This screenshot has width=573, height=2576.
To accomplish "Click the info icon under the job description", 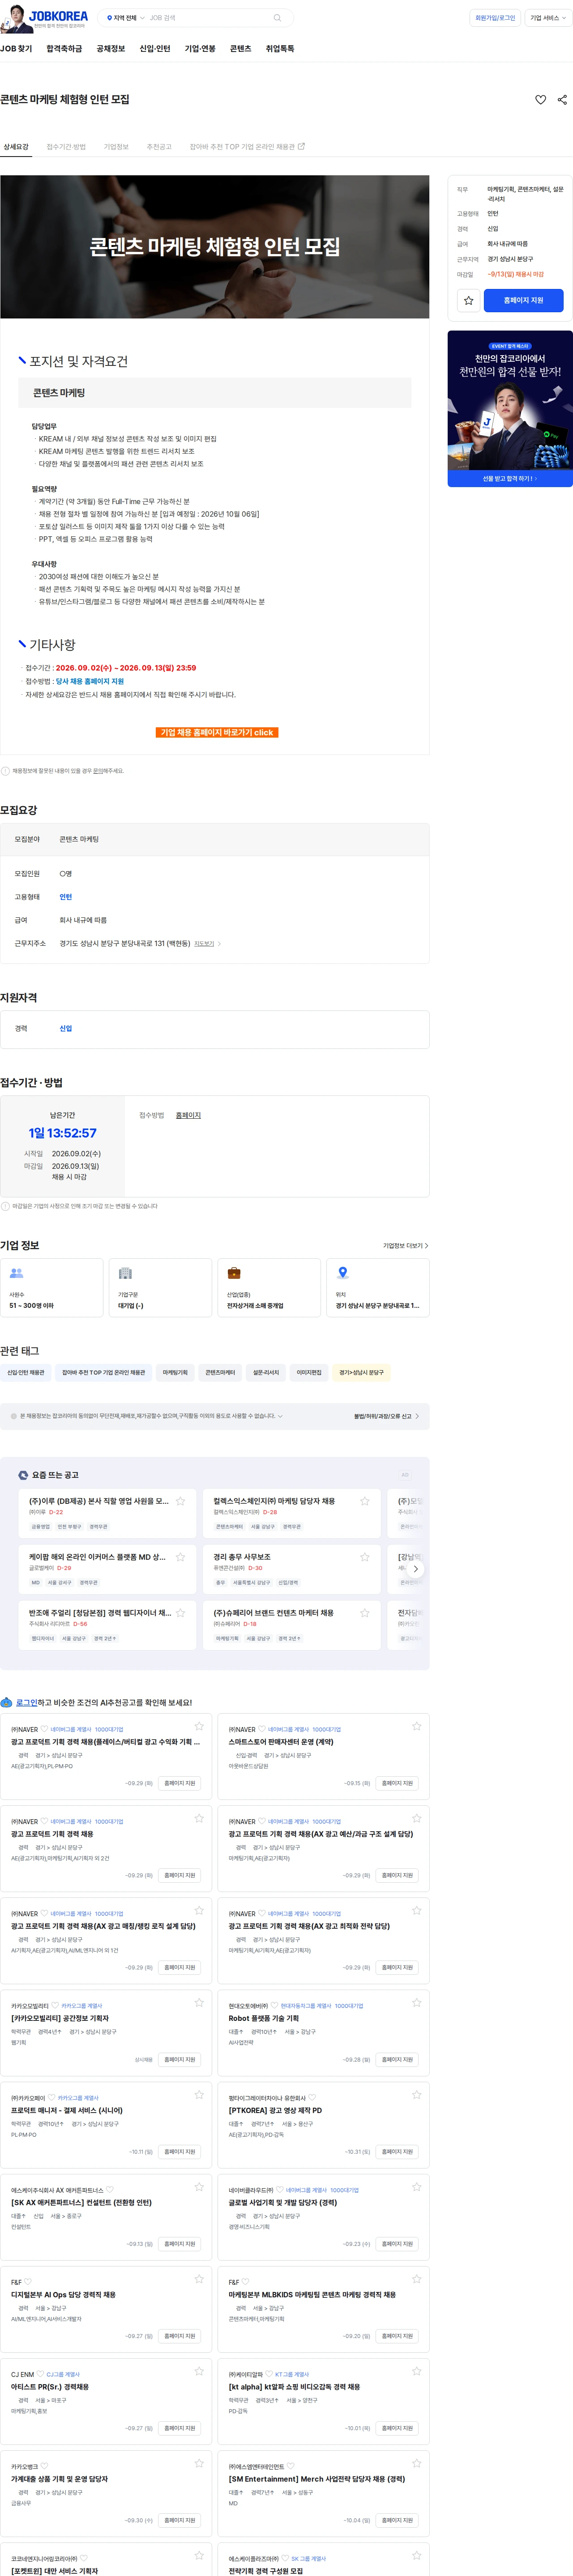I will click(5, 771).
